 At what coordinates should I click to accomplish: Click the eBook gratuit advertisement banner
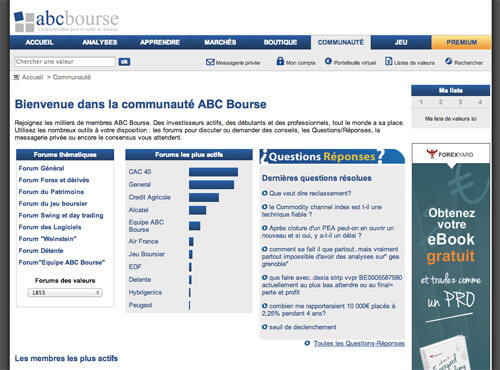click(x=451, y=256)
